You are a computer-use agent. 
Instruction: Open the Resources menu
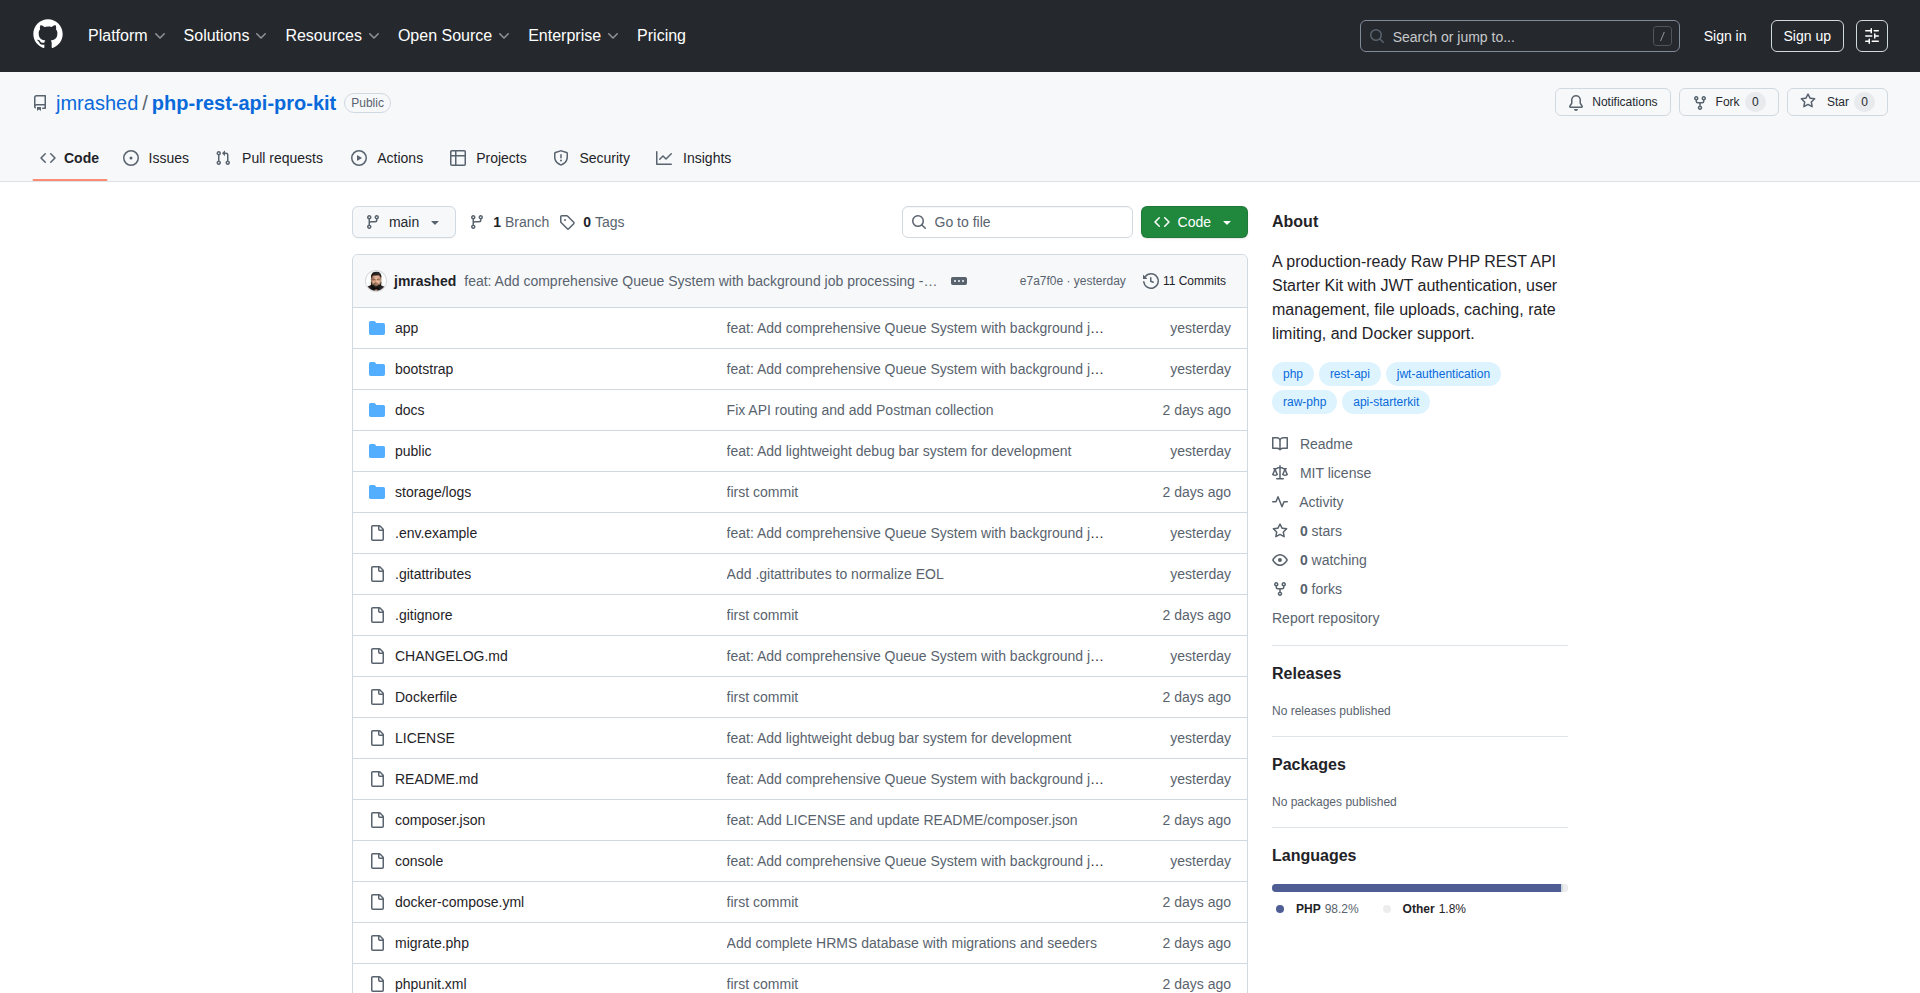[331, 35]
